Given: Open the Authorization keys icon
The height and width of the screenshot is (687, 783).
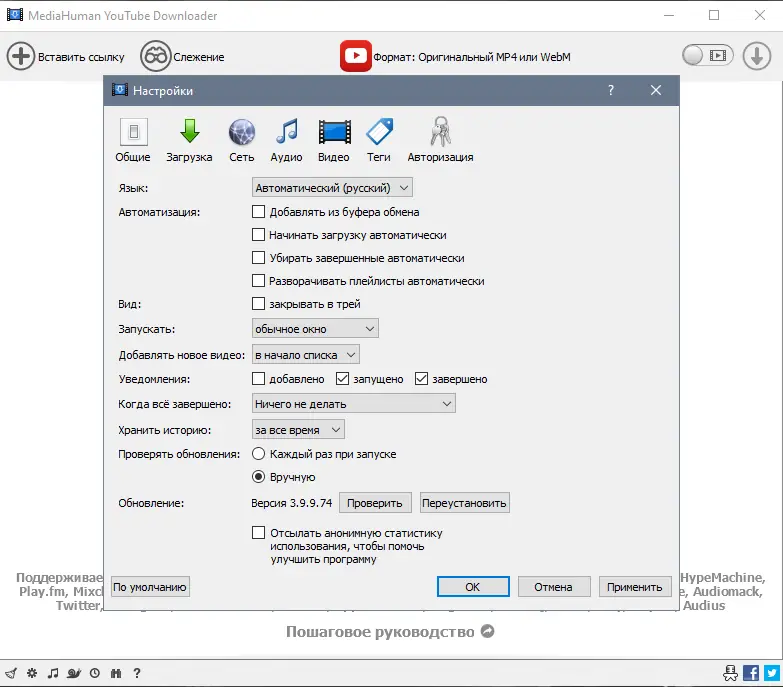Looking at the screenshot, I should click(440, 131).
